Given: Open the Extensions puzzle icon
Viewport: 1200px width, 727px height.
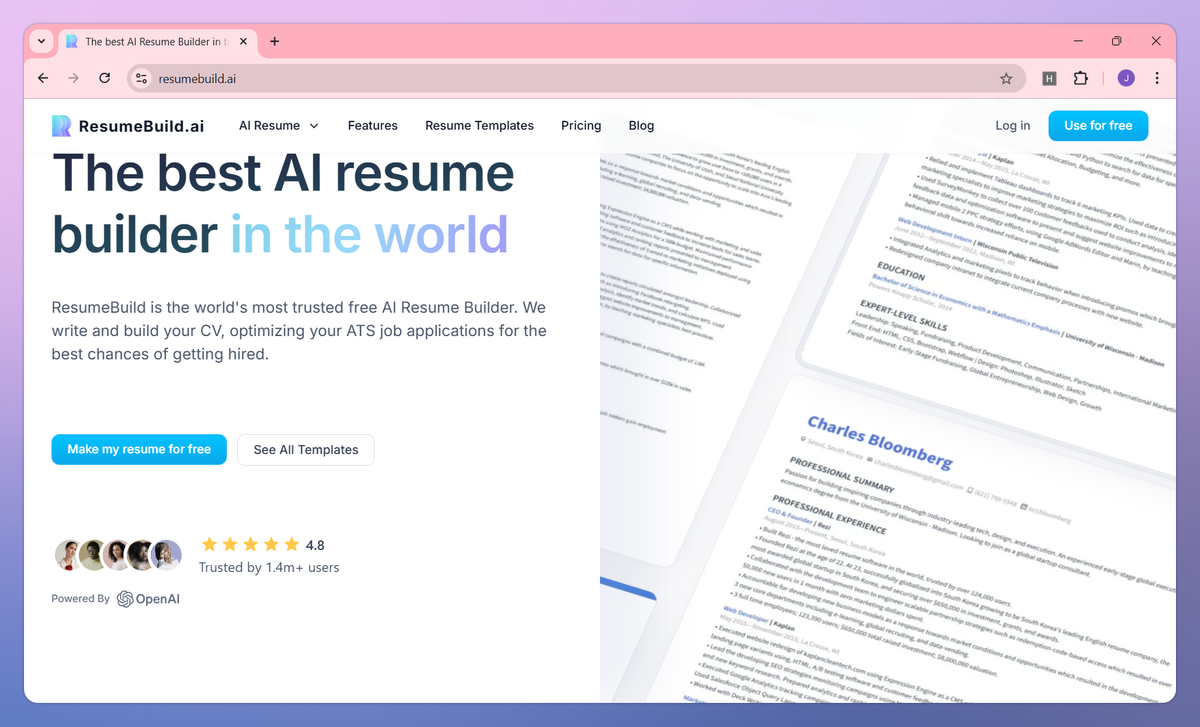Looking at the screenshot, I should (x=1081, y=78).
